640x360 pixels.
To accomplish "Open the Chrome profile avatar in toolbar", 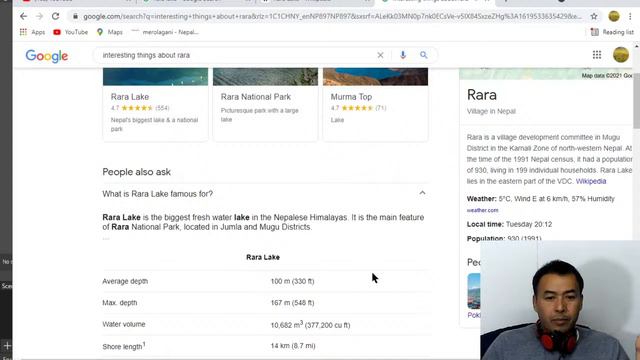I will tap(614, 16).
